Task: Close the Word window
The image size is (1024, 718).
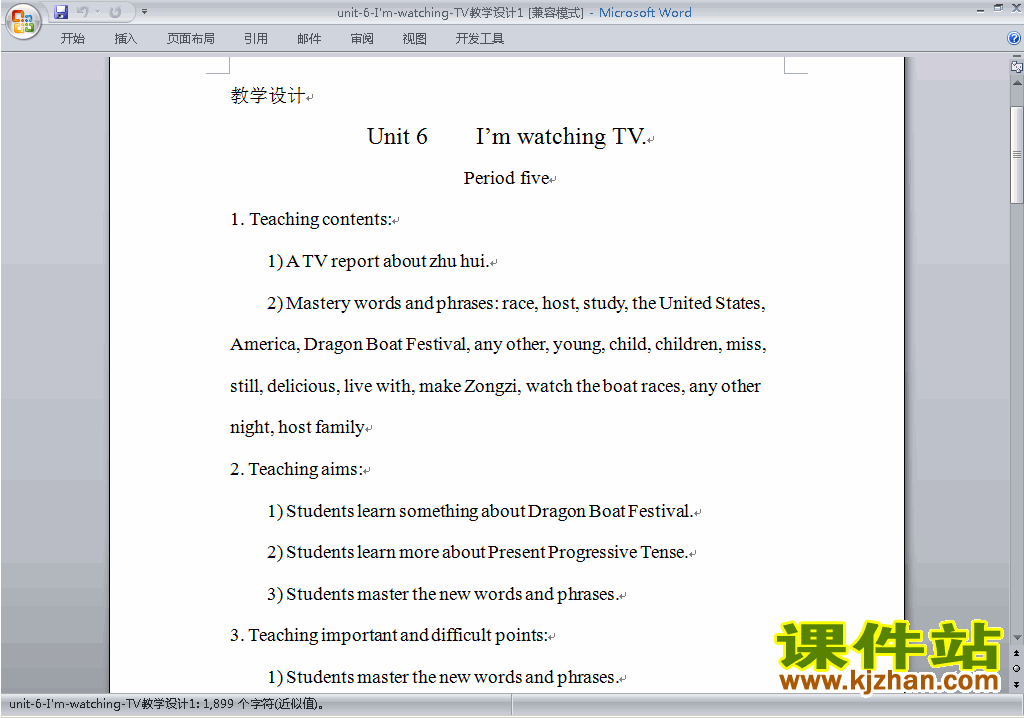Action: [x=1016, y=8]
